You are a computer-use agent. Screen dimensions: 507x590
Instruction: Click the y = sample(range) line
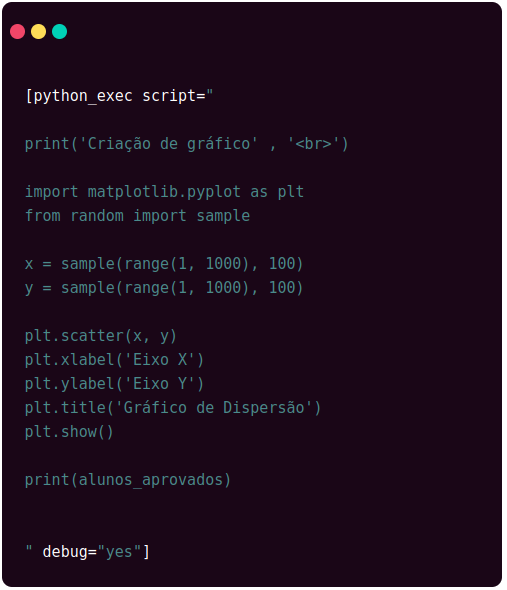pyautogui.click(x=164, y=288)
